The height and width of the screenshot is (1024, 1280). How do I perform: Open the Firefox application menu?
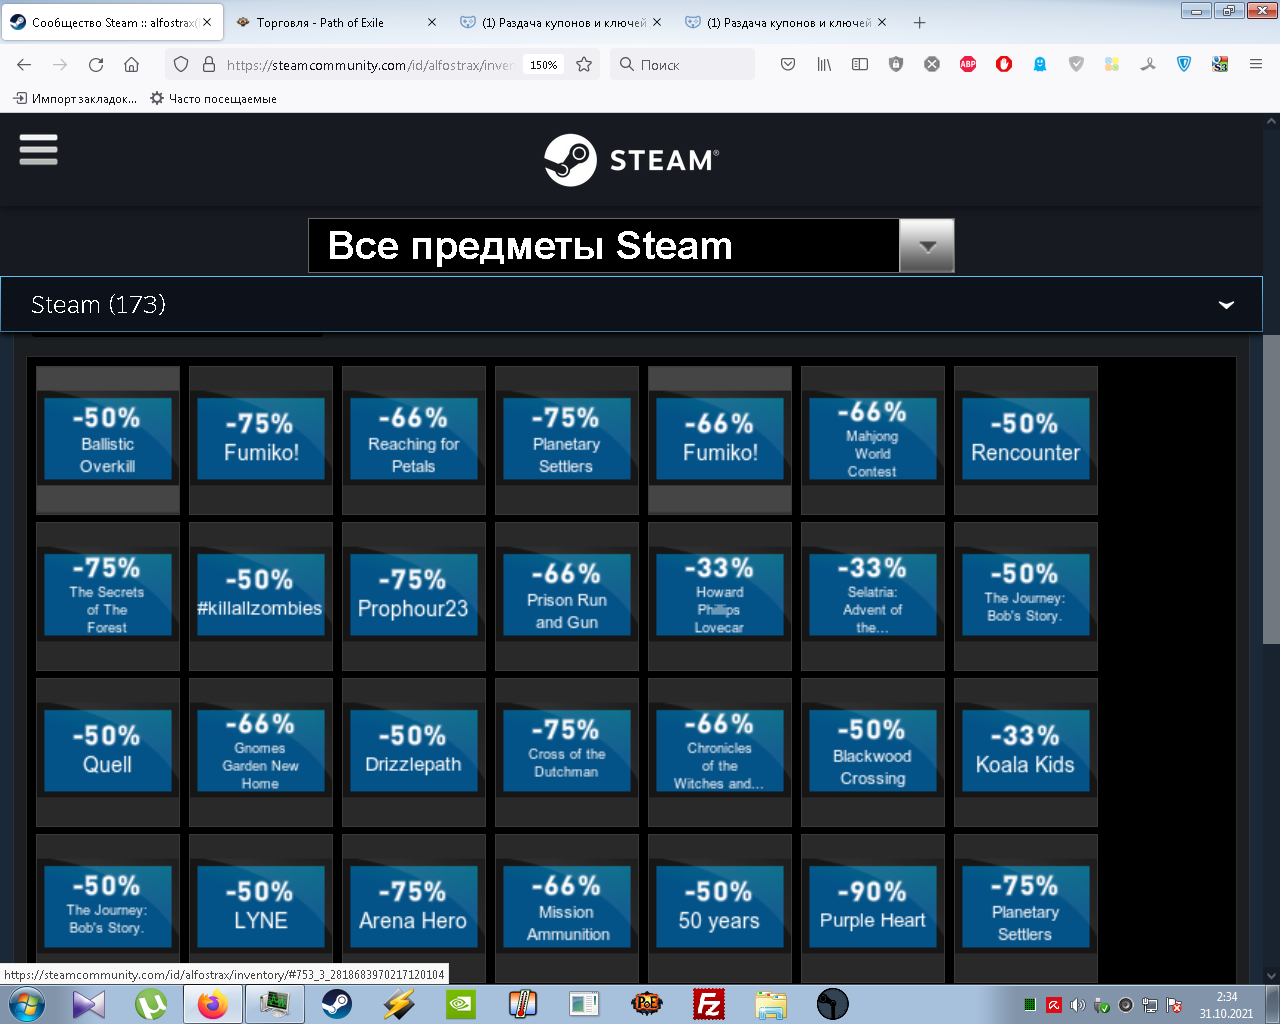pos(1256,64)
